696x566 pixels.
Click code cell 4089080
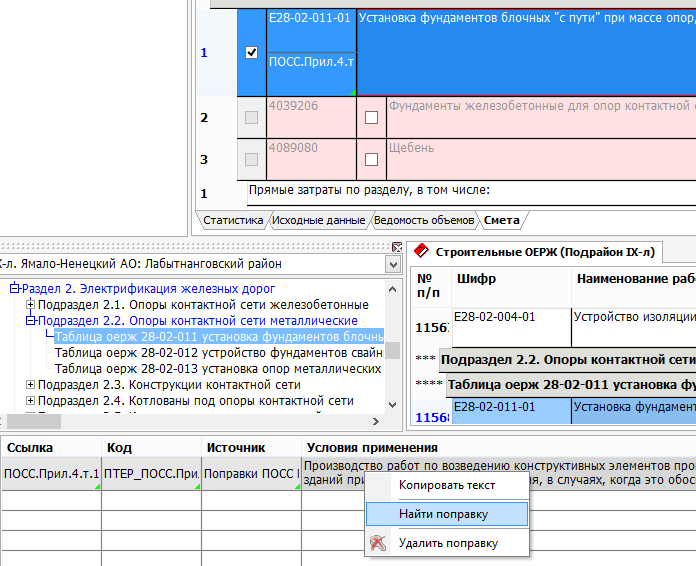point(311,159)
